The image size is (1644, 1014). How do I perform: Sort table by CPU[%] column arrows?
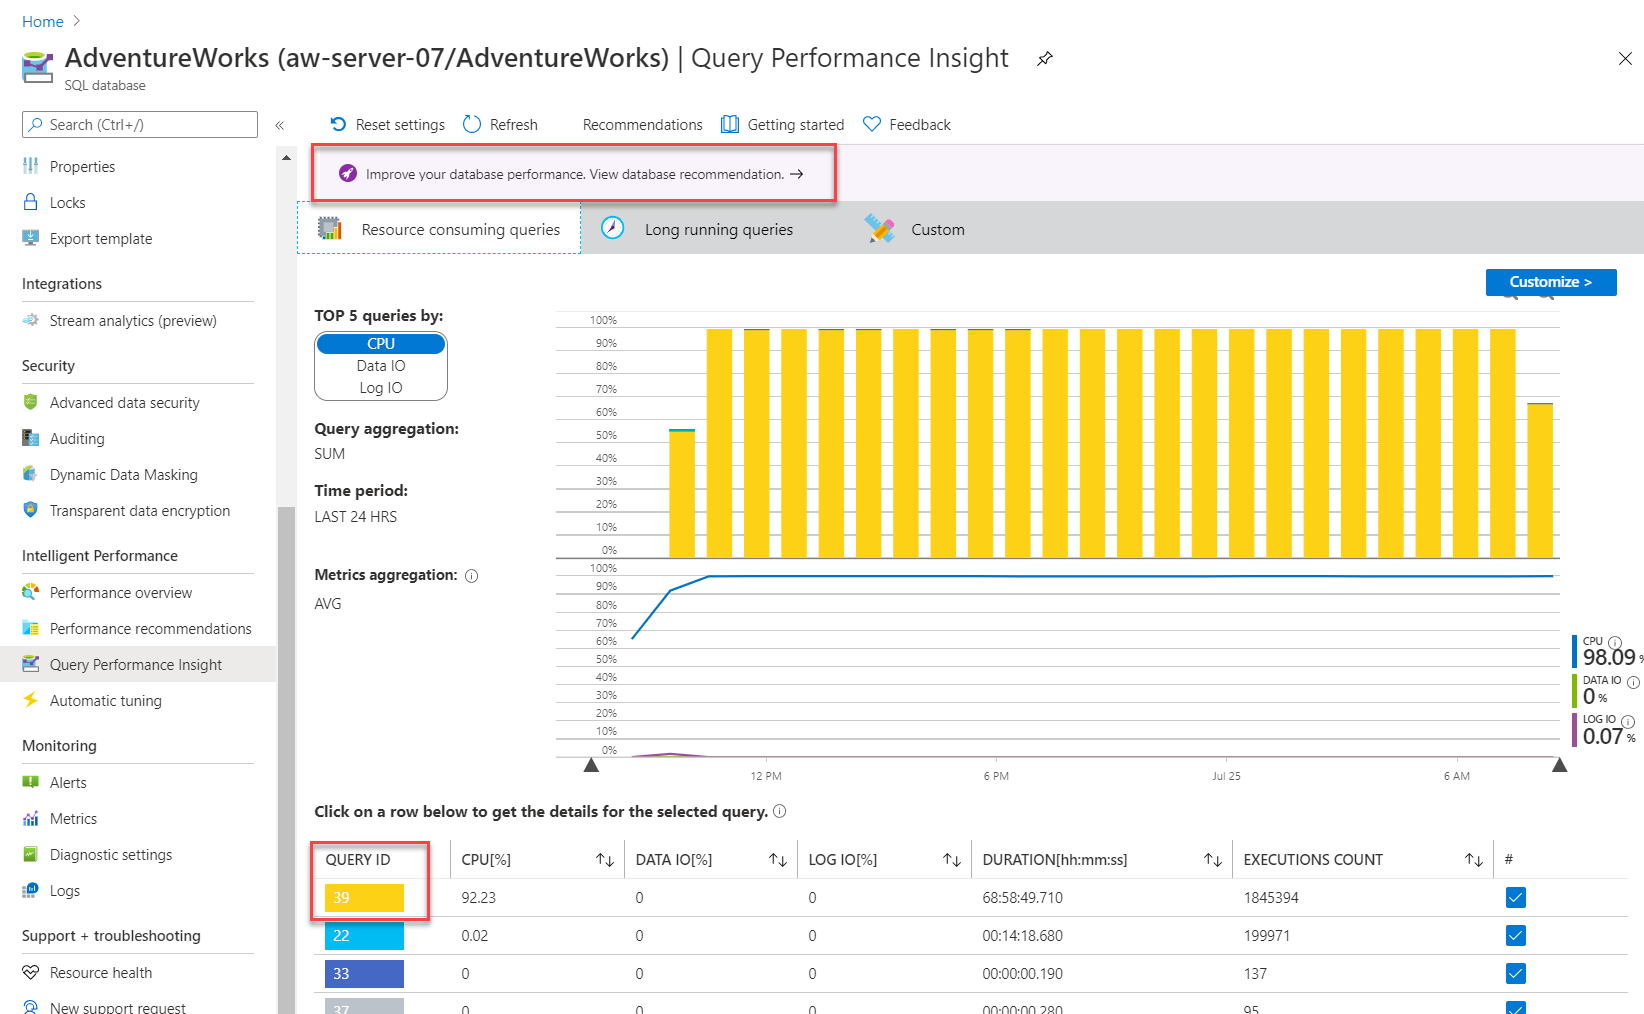[x=605, y=860]
